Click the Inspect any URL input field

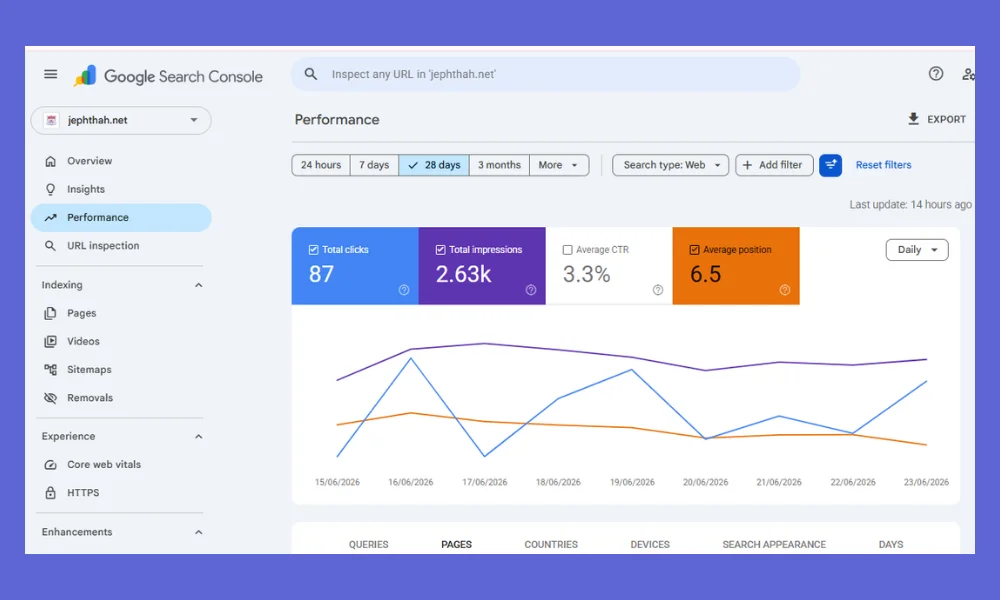click(x=546, y=74)
